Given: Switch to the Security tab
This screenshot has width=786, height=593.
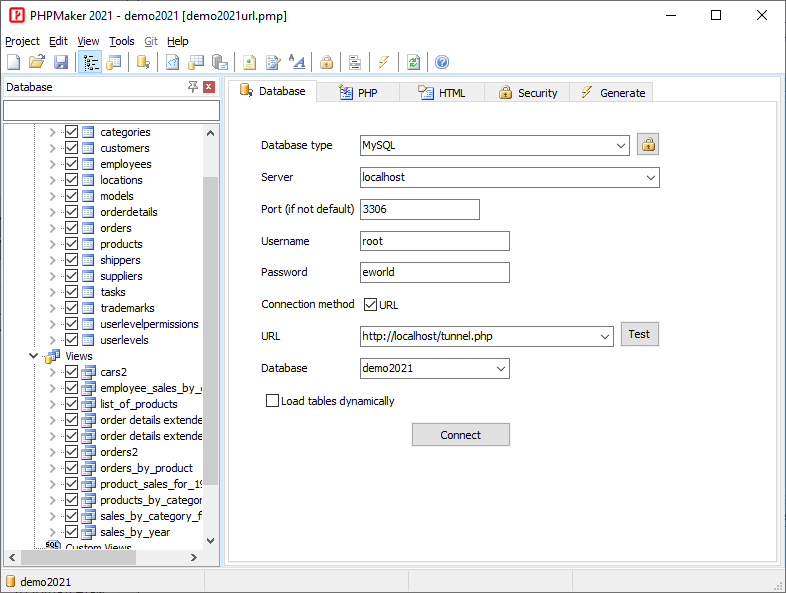Looking at the screenshot, I should [527, 92].
